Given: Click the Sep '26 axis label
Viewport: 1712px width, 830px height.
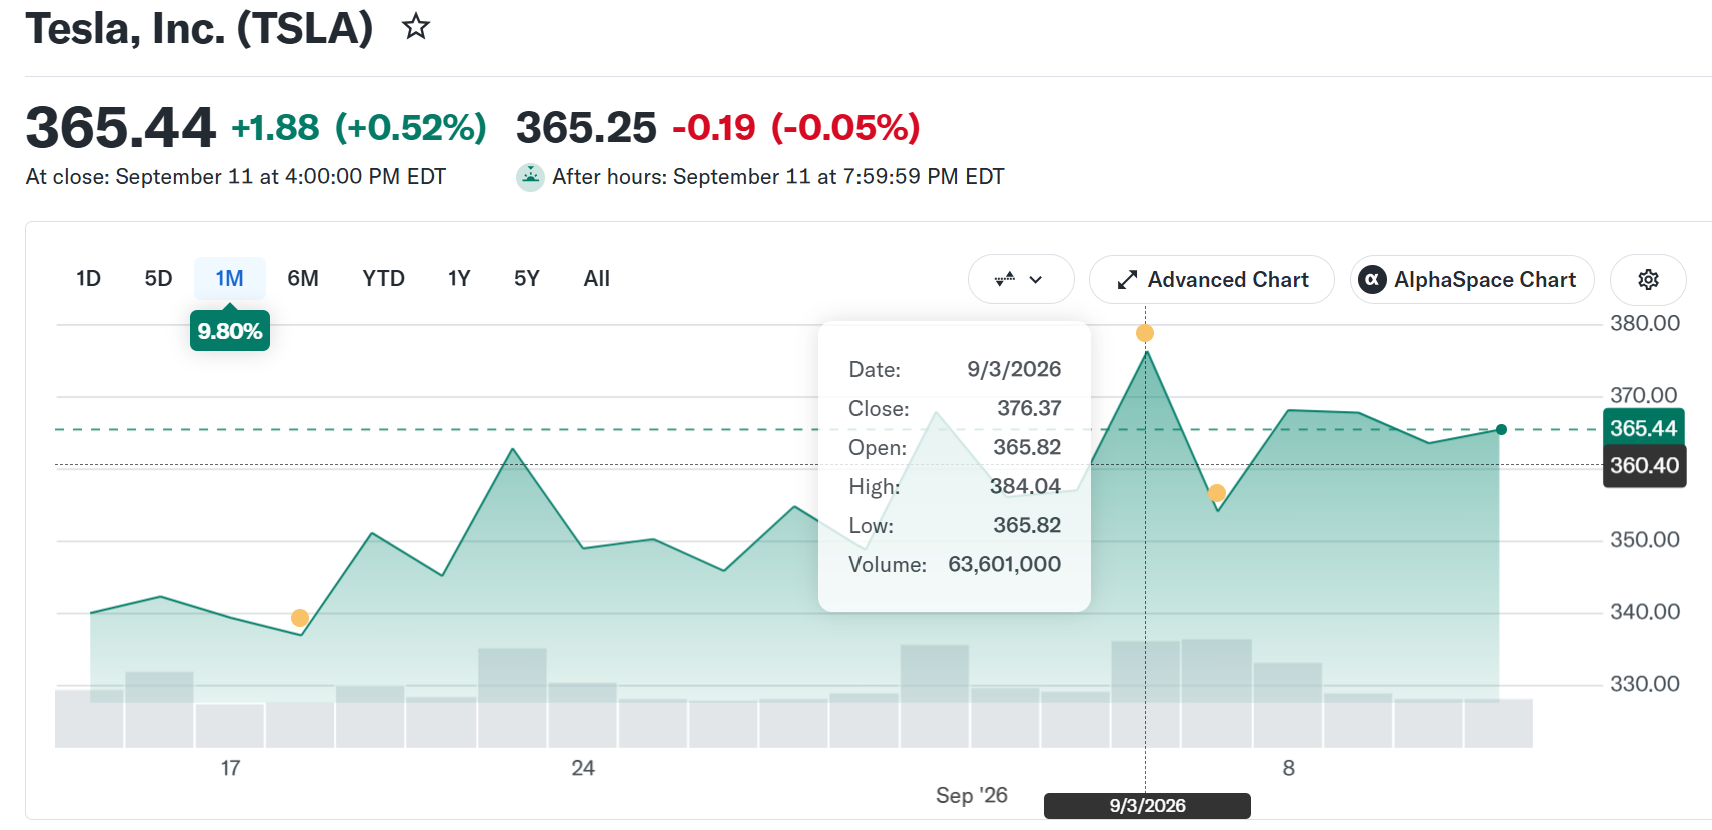Looking at the screenshot, I should pos(971,795).
